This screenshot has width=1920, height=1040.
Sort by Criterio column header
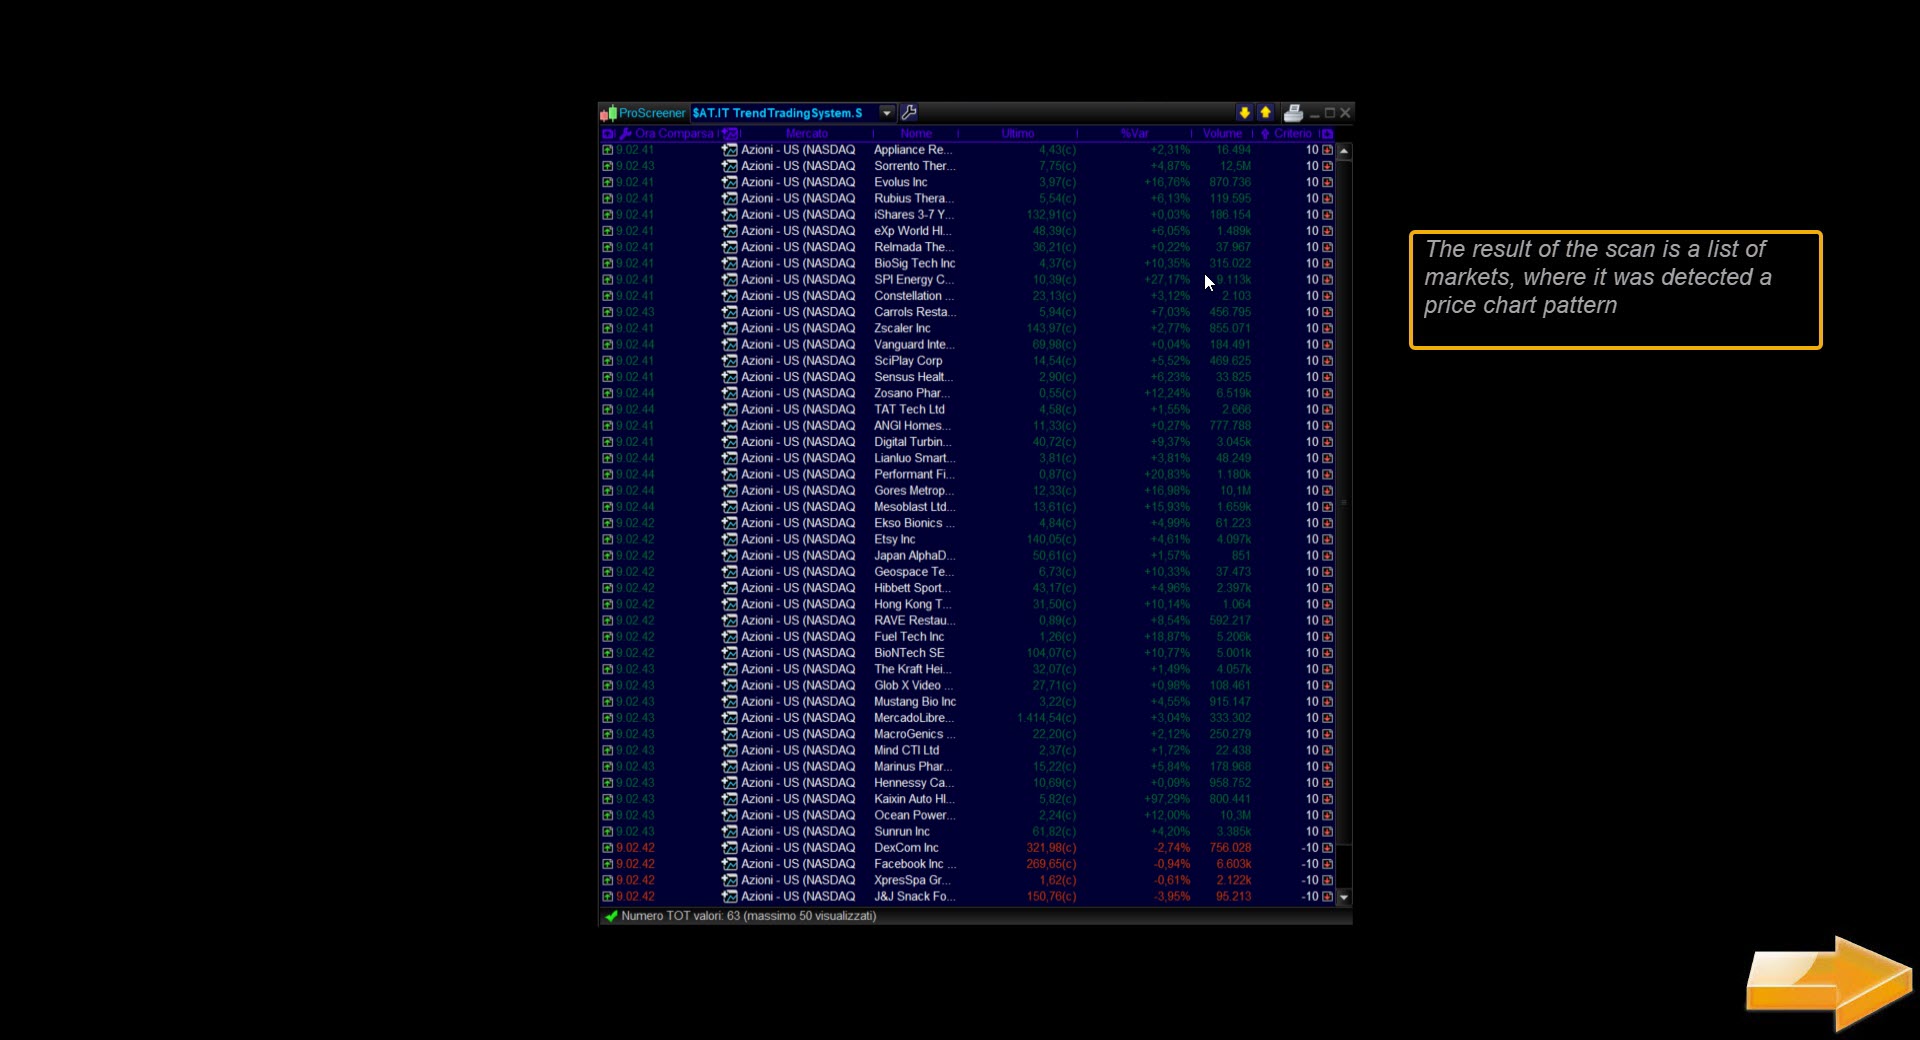(1292, 133)
